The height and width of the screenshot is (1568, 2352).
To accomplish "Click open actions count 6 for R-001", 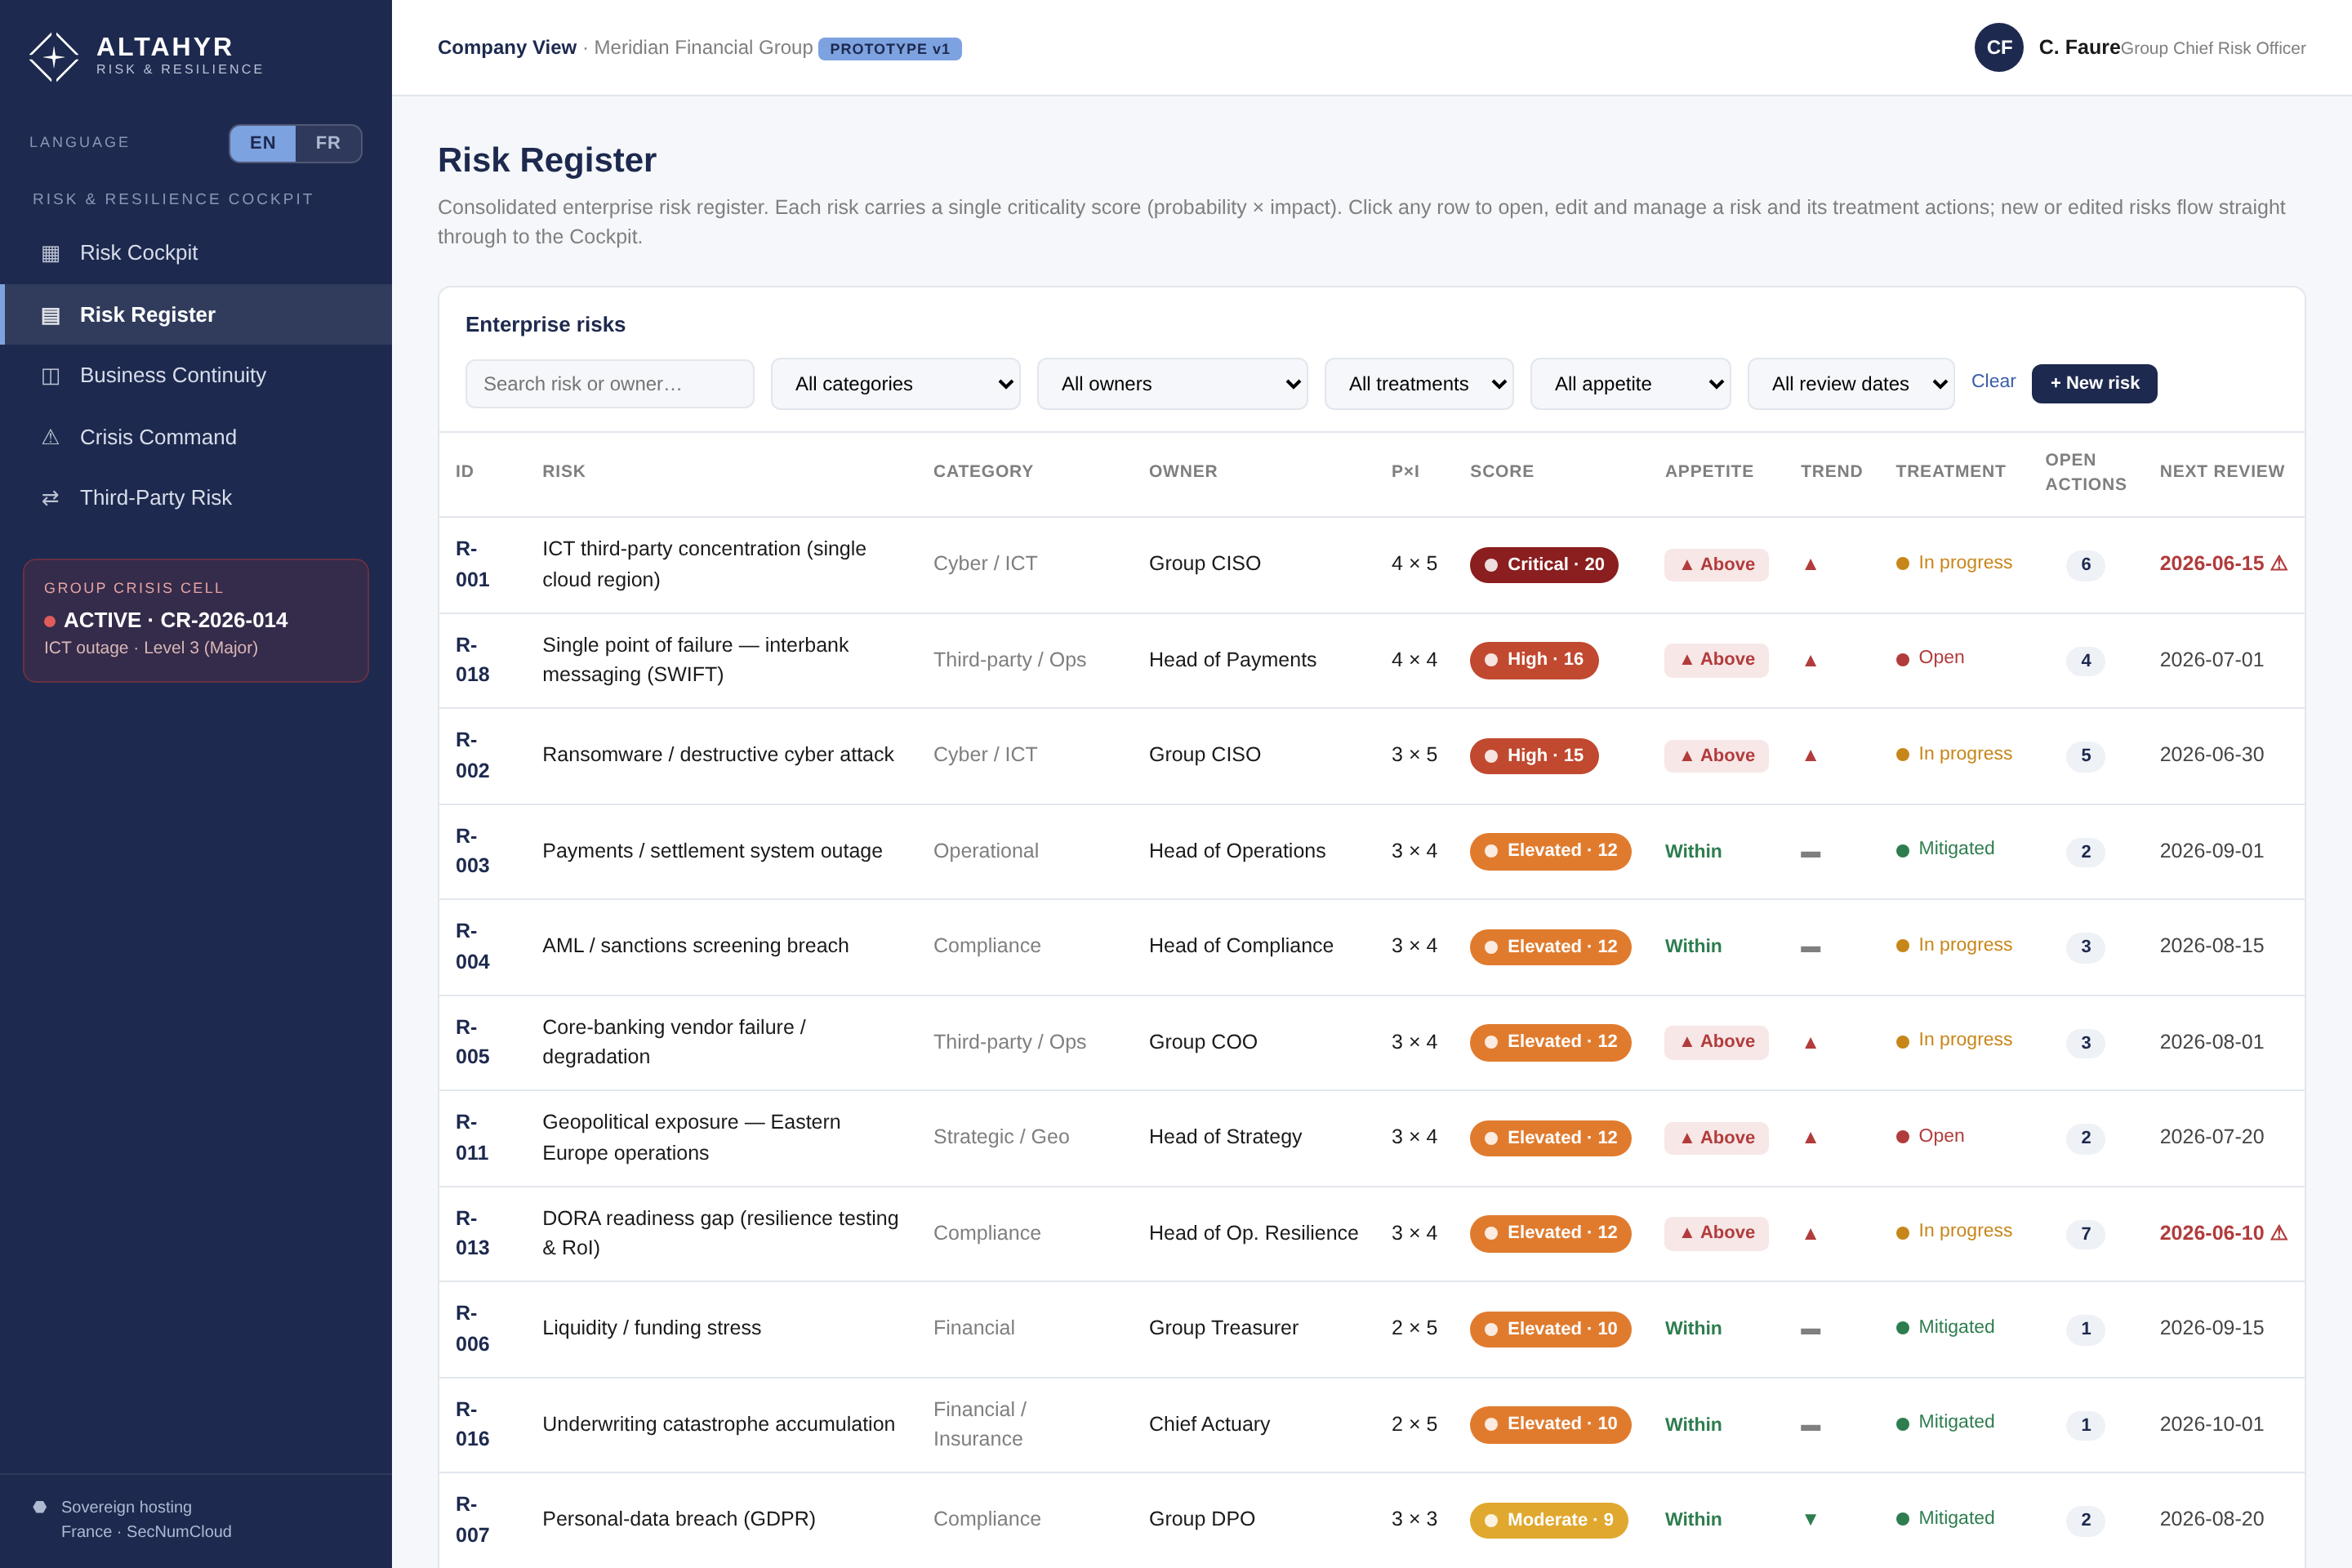I will point(2085,565).
